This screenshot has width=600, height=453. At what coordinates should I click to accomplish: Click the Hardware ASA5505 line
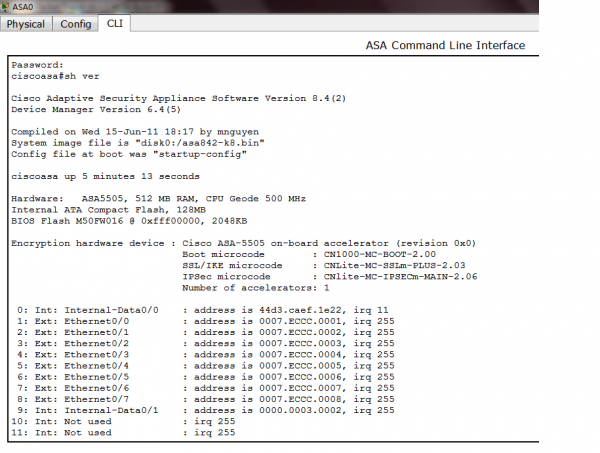coord(158,199)
